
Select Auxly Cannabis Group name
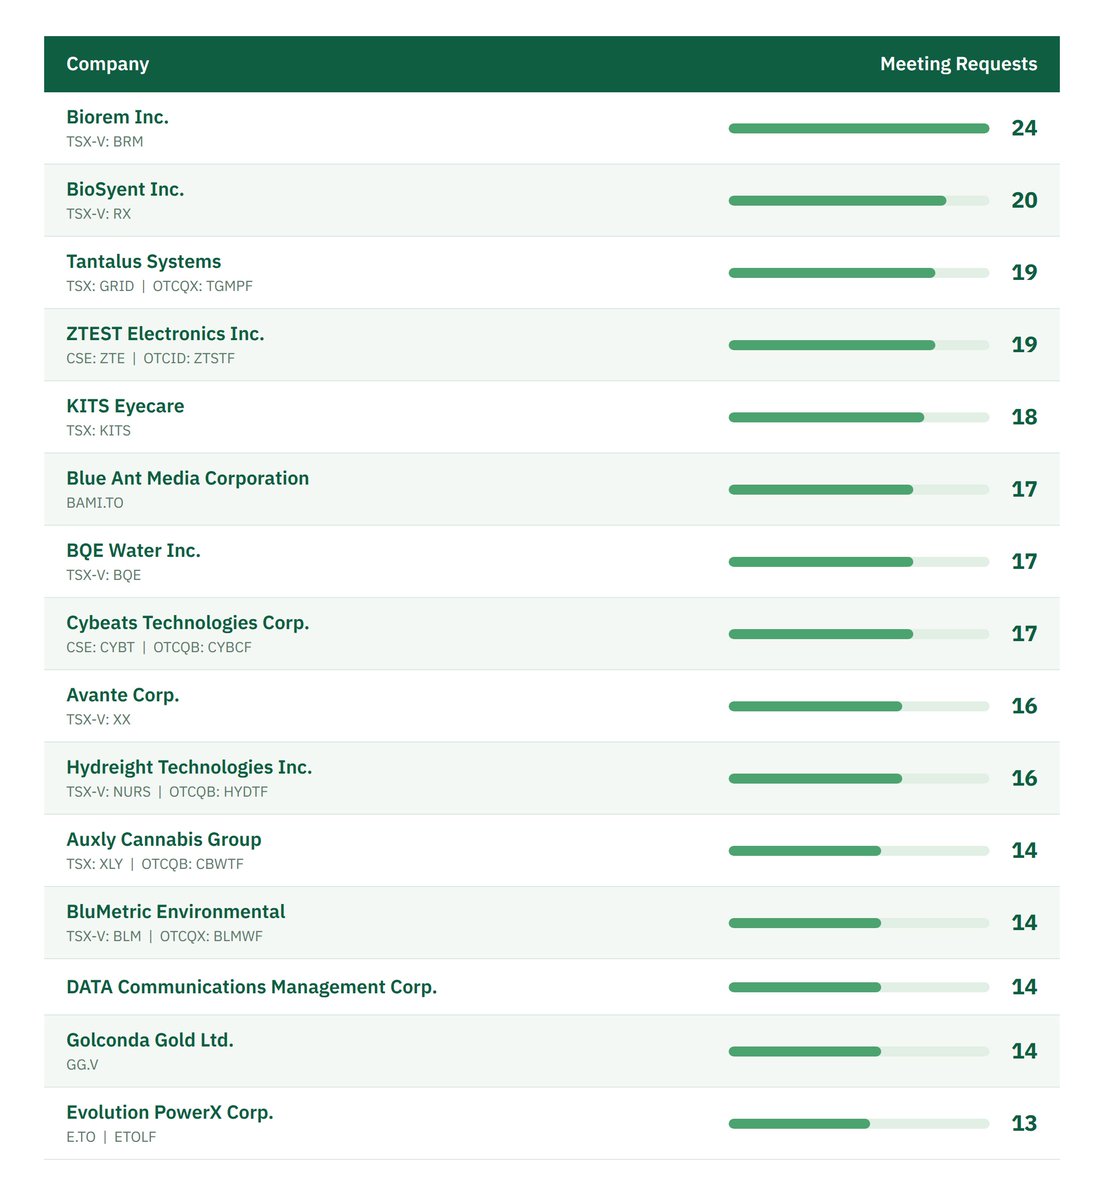coord(163,839)
